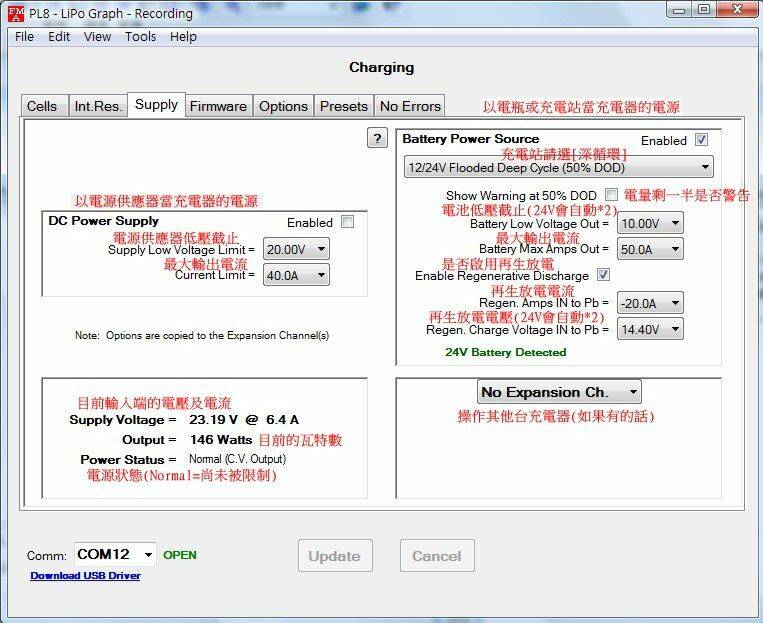The height and width of the screenshot is (623, 763).
Task: Open the Help menu
Action: pos(183,37)
